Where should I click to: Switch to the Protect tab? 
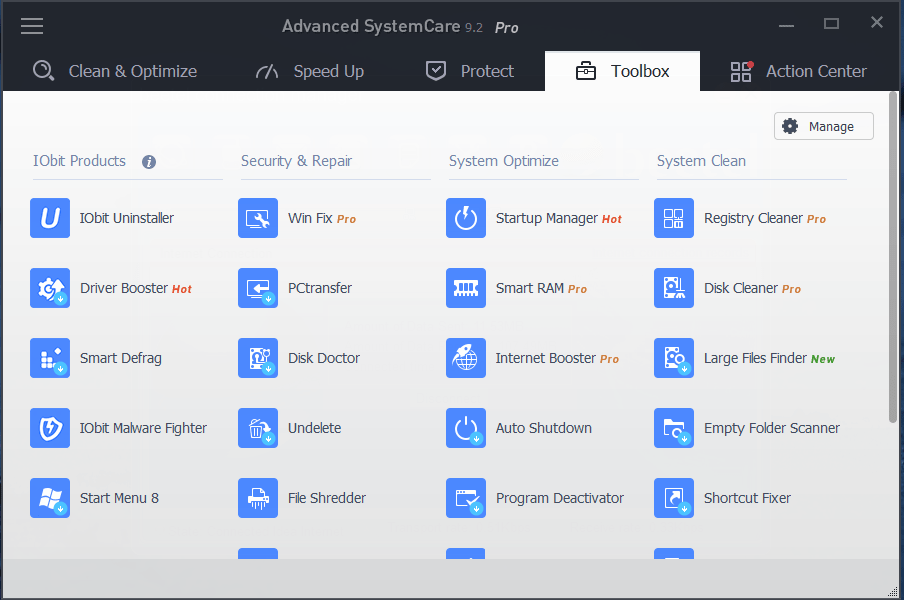tap(468, 71)
